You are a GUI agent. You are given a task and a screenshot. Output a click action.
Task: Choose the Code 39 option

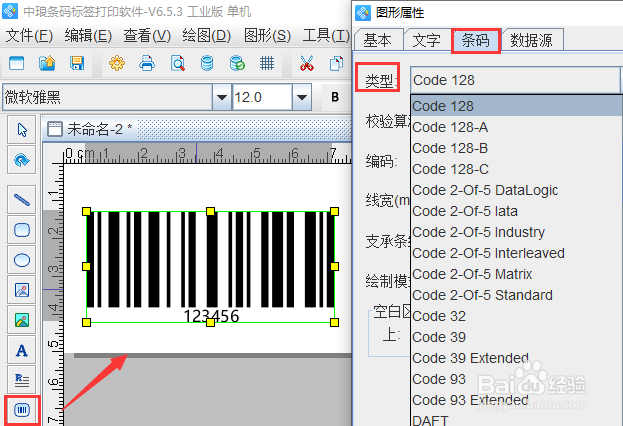point(516,337)
